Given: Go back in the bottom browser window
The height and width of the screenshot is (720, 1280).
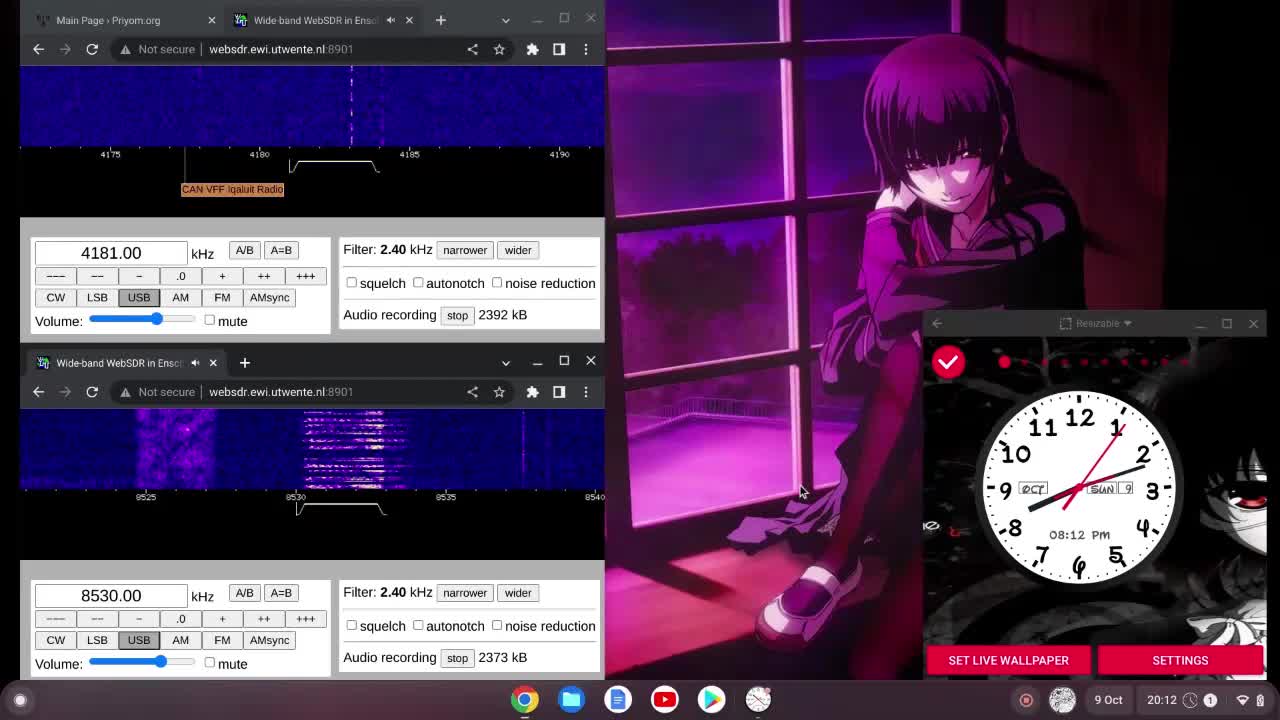Looking at the screenshot, I should pos(38,392).
